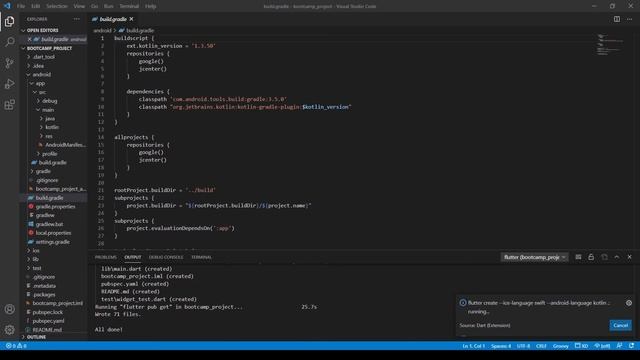Open gradlew.bat file
The height and width of the screenshot is (360, 640).
(x=49, y=224)
